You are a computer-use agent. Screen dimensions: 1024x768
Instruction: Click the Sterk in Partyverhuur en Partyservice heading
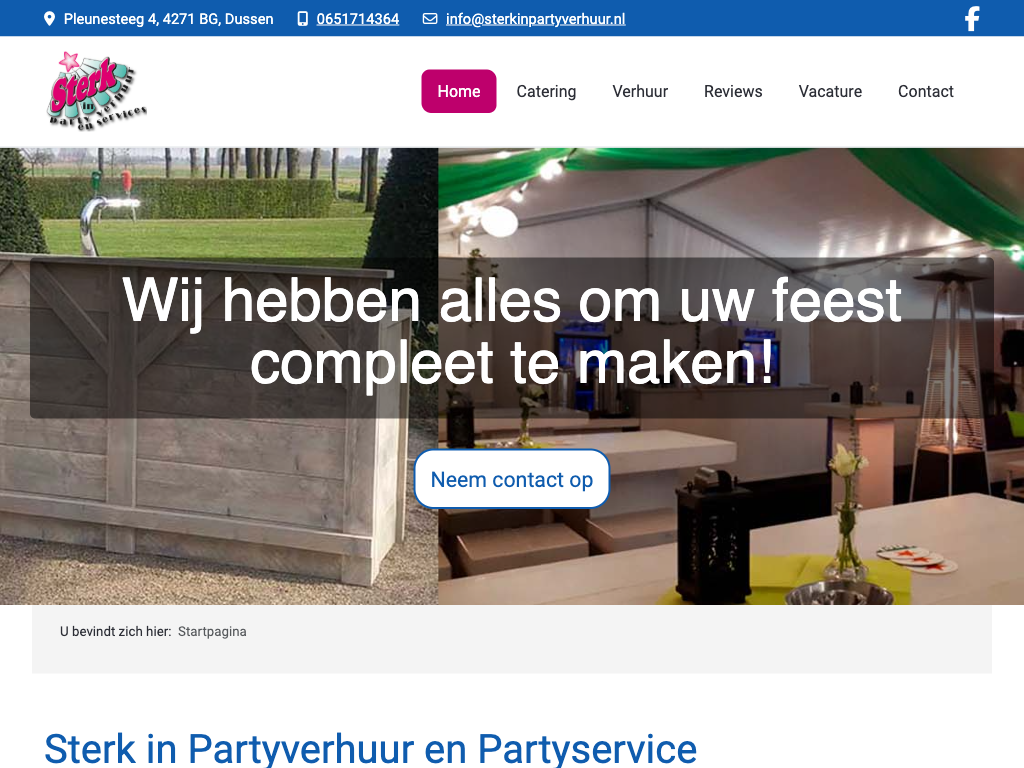pos(370,748)
